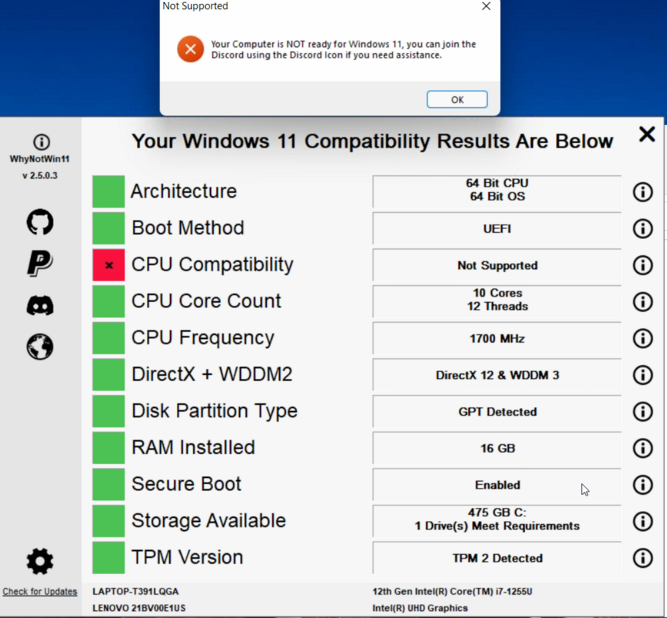667x618 pixels.
Task: Click the 'Disk Partition Type' label
Action: pyautogui.click(x=214, y=411)
